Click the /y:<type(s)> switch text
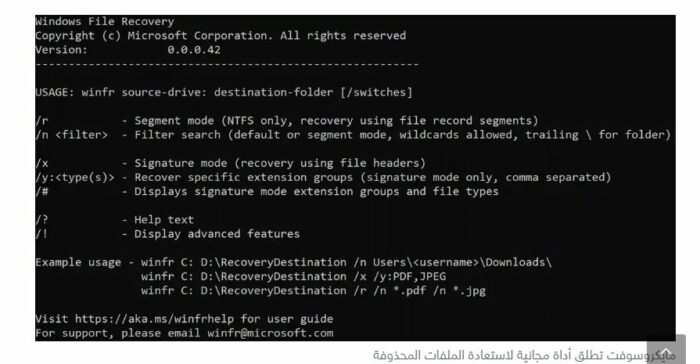Screen dimensions: 700x364 75,177
